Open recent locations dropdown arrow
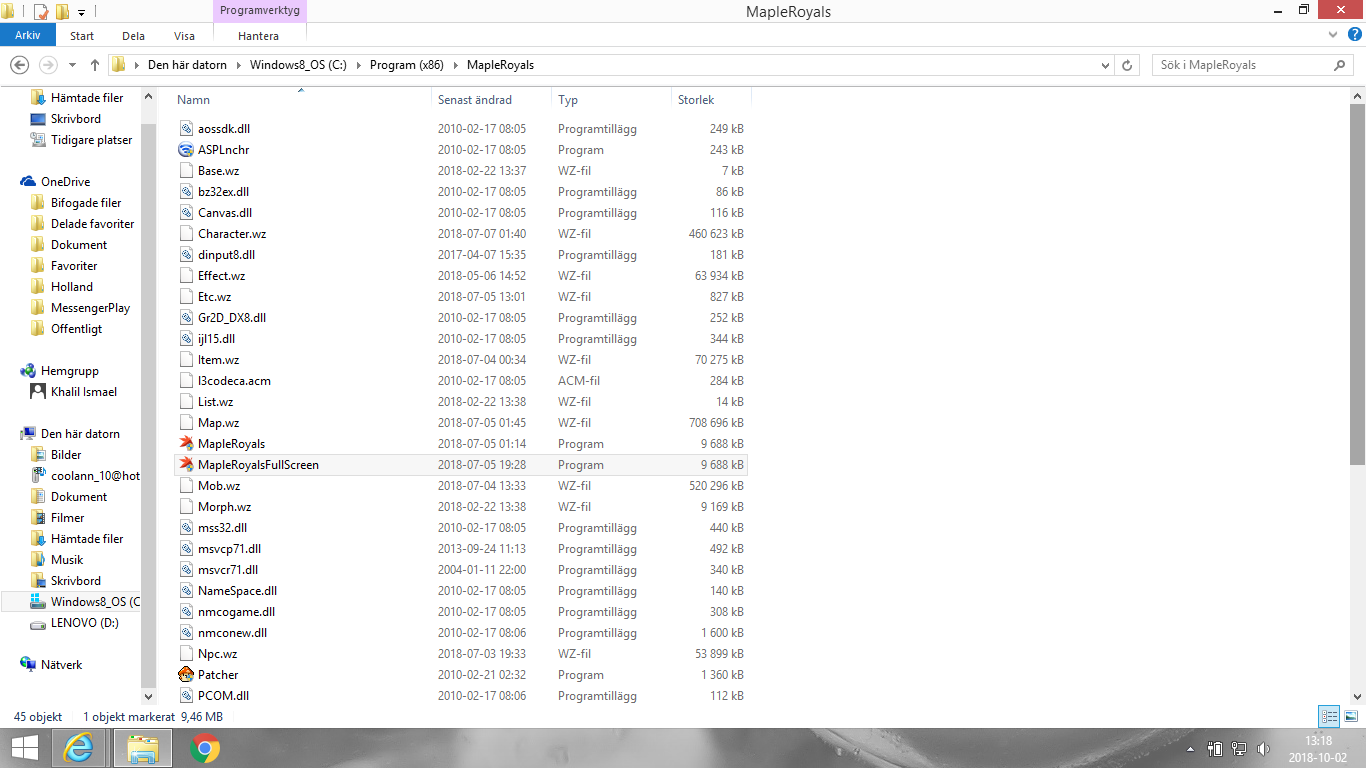This screenshot has width=1366, height=768. [72, 65]
